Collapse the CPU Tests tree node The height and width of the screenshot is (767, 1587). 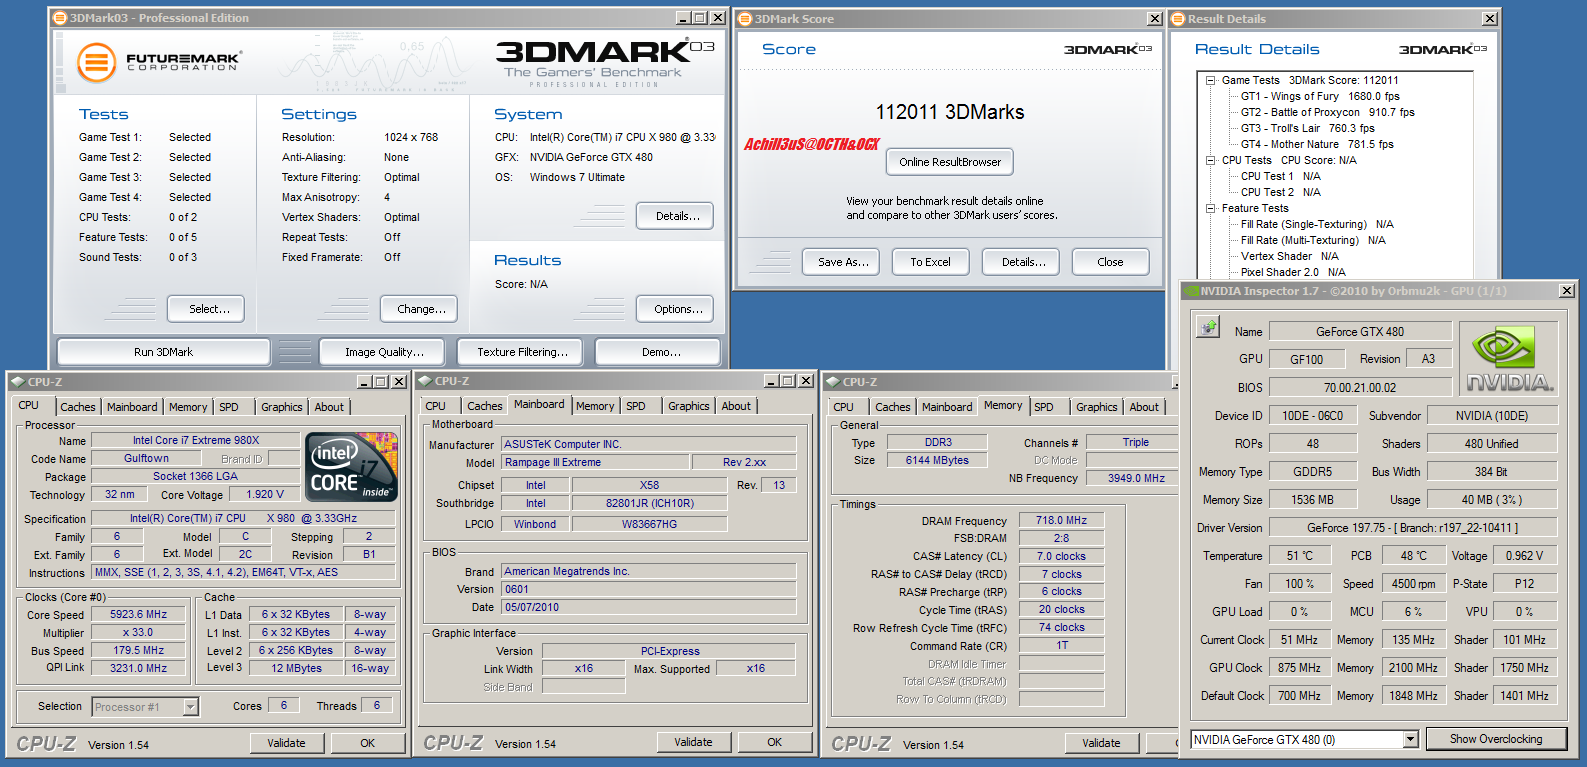click(1210, 160)
